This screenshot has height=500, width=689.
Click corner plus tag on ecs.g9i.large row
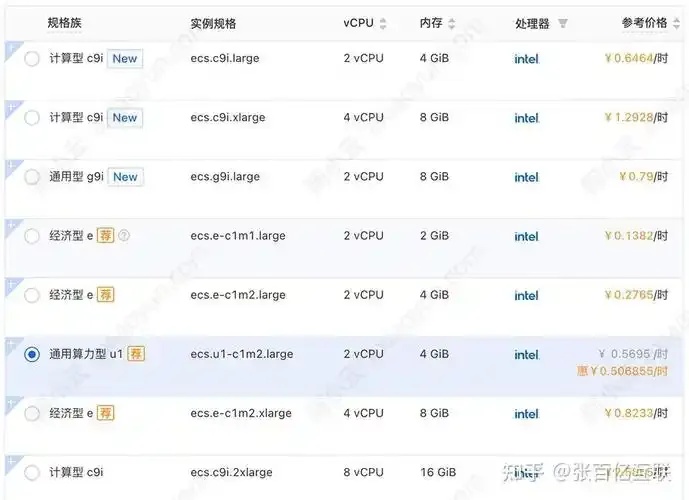(x=11, y=167)
